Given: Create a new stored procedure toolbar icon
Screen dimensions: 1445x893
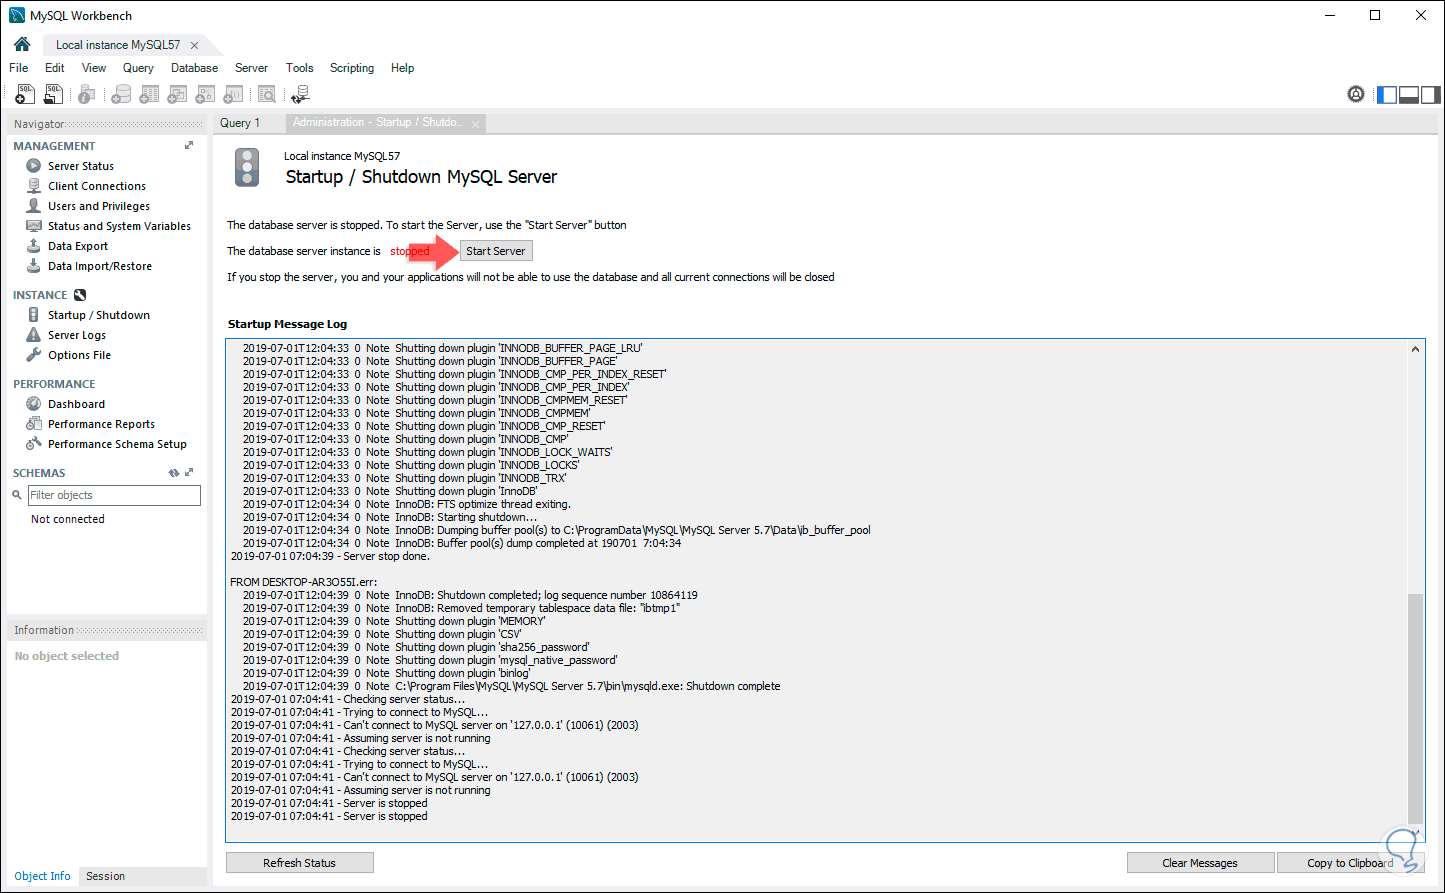Looking at the screenshot, I should (205, 94).
